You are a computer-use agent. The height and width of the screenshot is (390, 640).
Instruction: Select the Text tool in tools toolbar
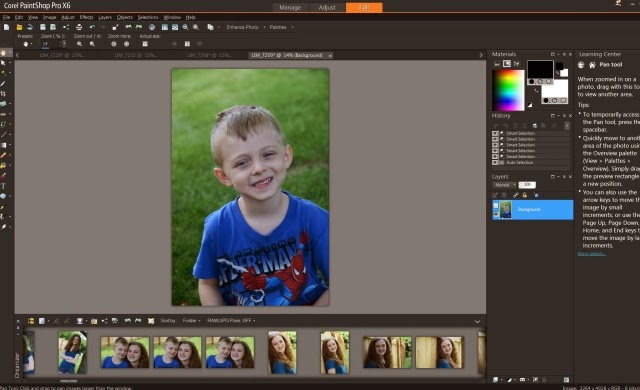[x=3, y=186]
